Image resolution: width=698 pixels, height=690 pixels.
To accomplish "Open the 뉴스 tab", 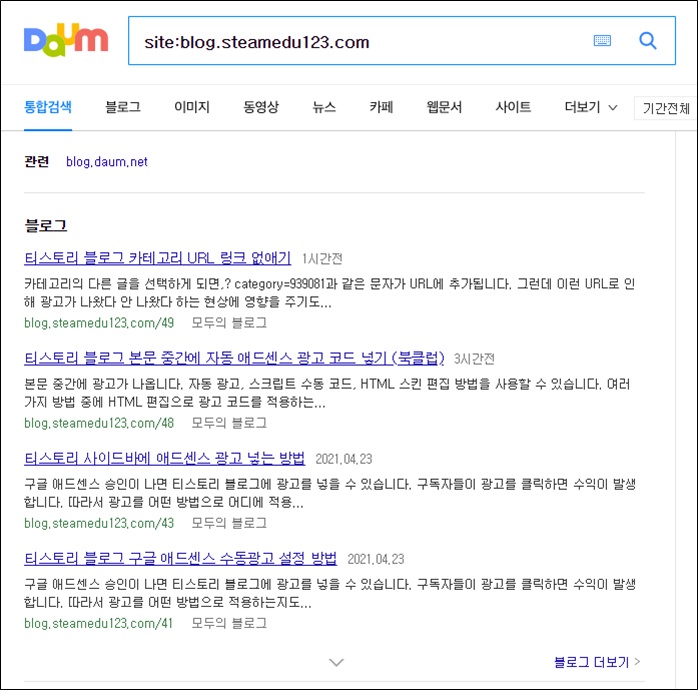I will coord(324,107).
